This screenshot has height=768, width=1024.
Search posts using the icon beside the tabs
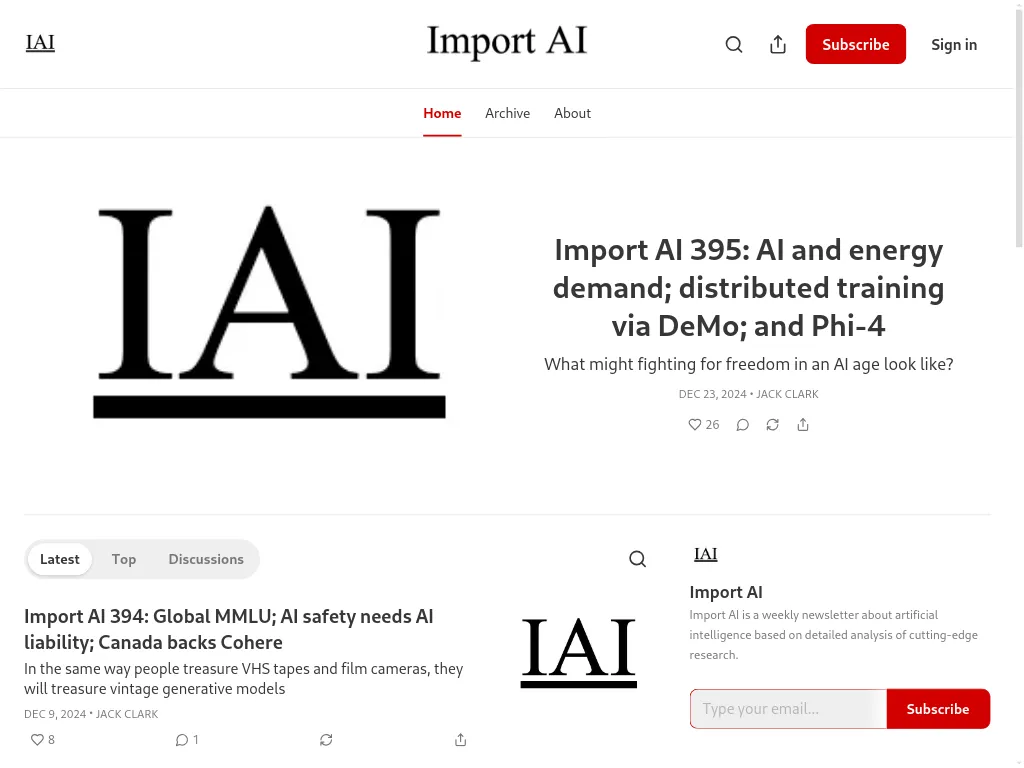[x=637, y=559]
